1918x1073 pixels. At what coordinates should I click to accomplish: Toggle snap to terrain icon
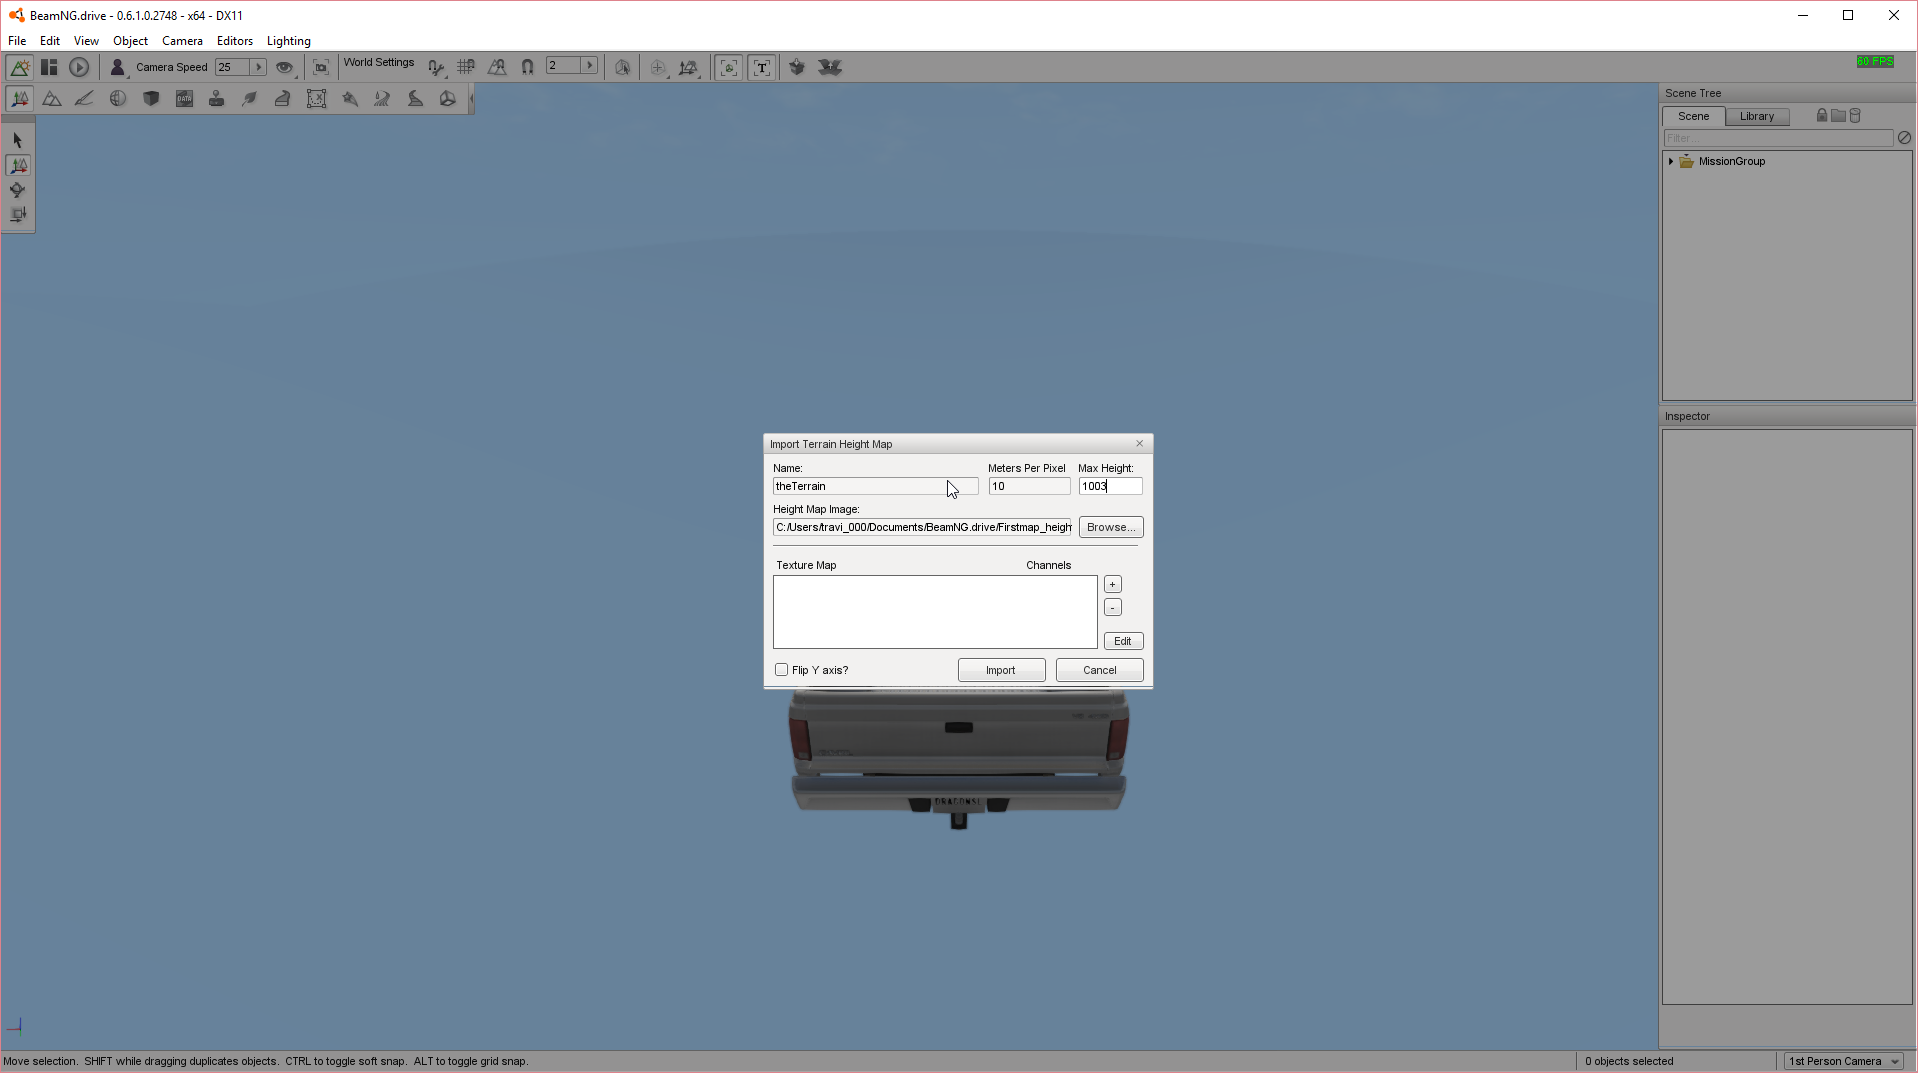497,67
